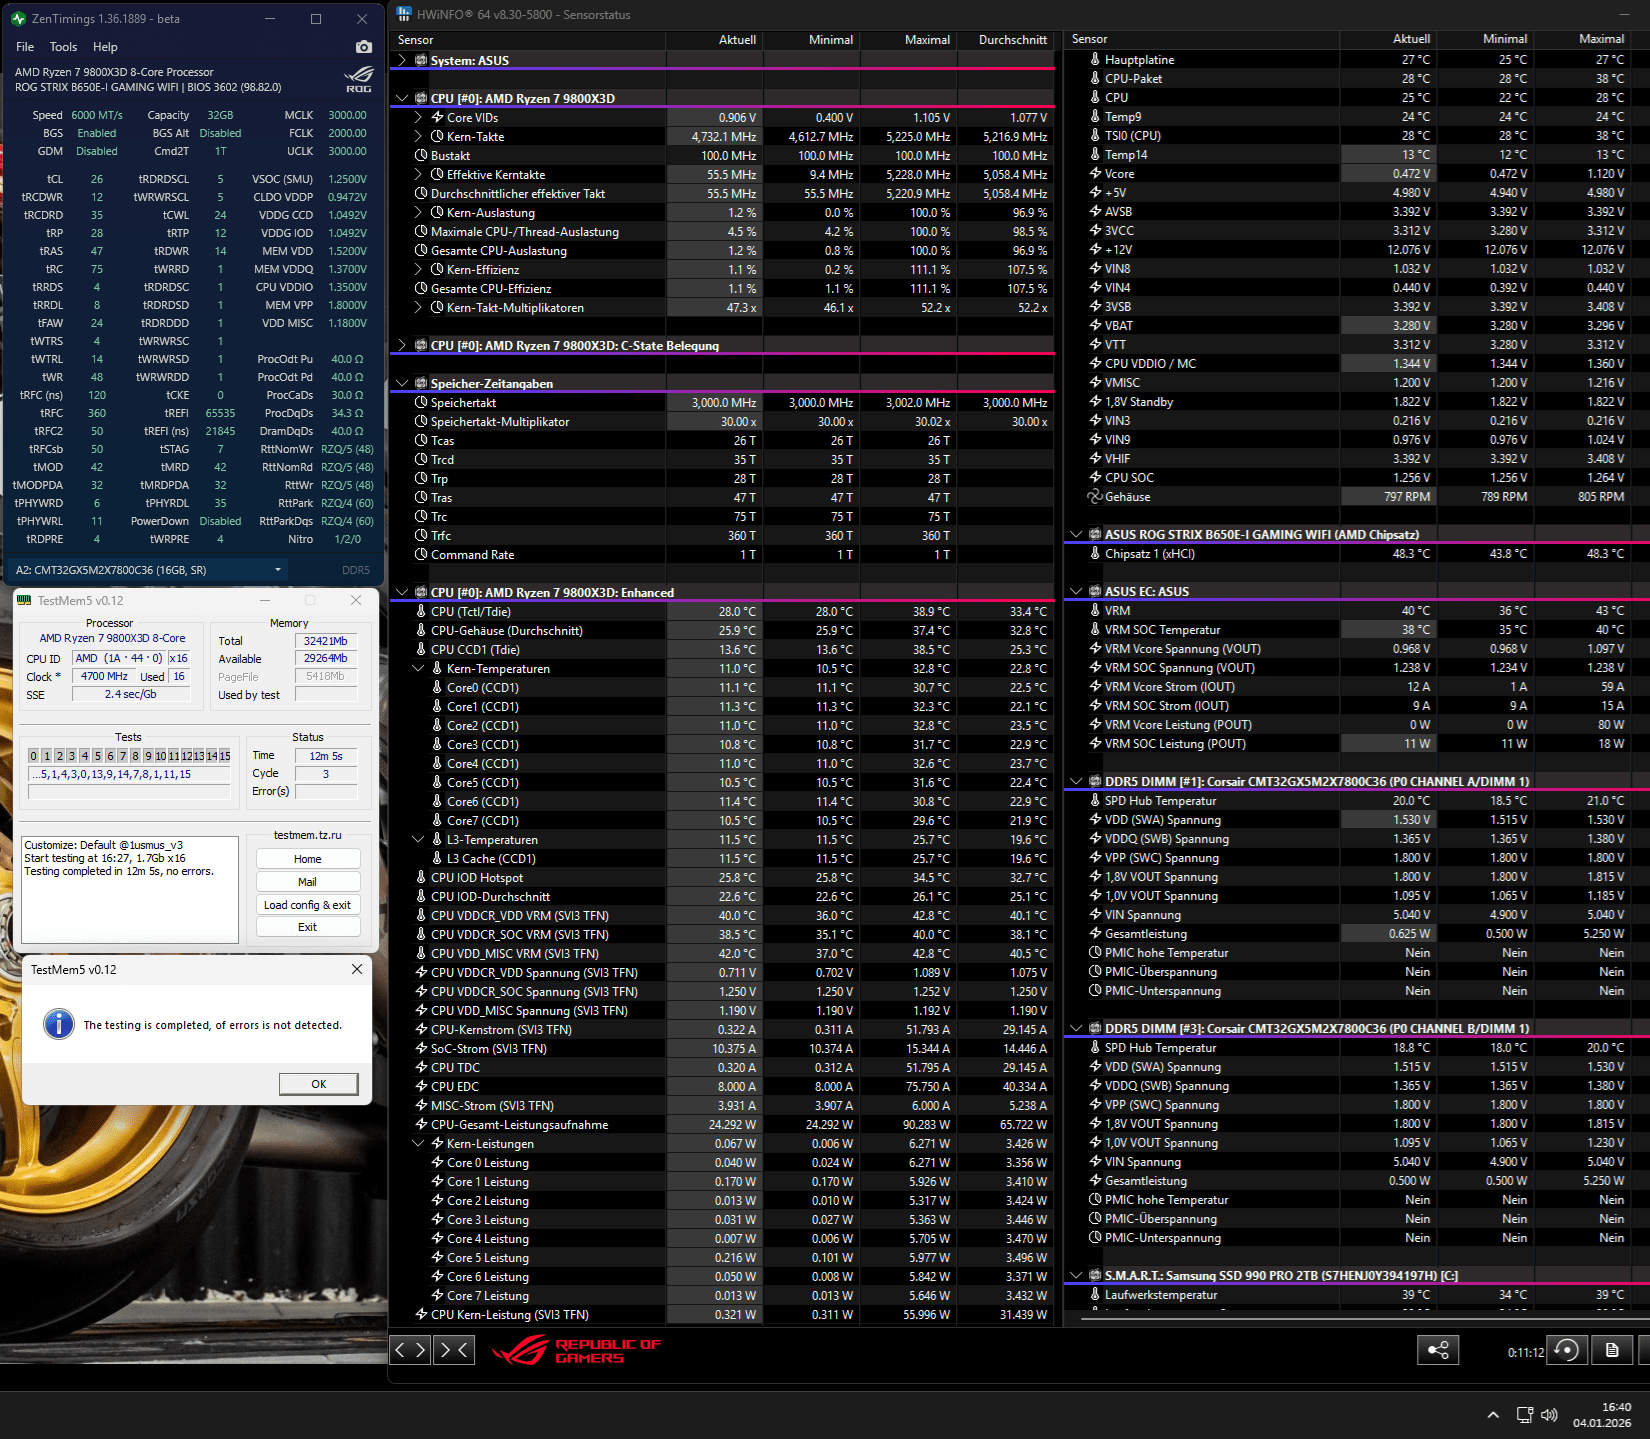Select the SoC-Strom (SVI3 TFN) row
The image size is (1650, 1439).
click(x=721, y=1048)
